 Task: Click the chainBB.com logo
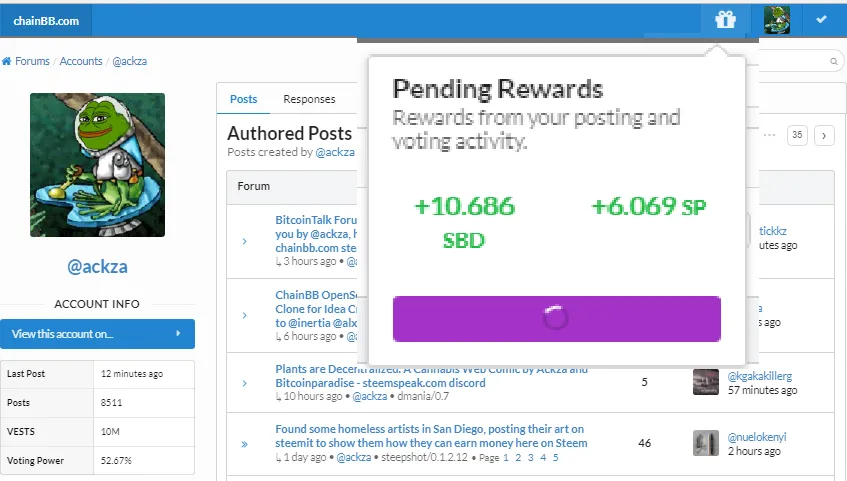(x=46, y=21)
